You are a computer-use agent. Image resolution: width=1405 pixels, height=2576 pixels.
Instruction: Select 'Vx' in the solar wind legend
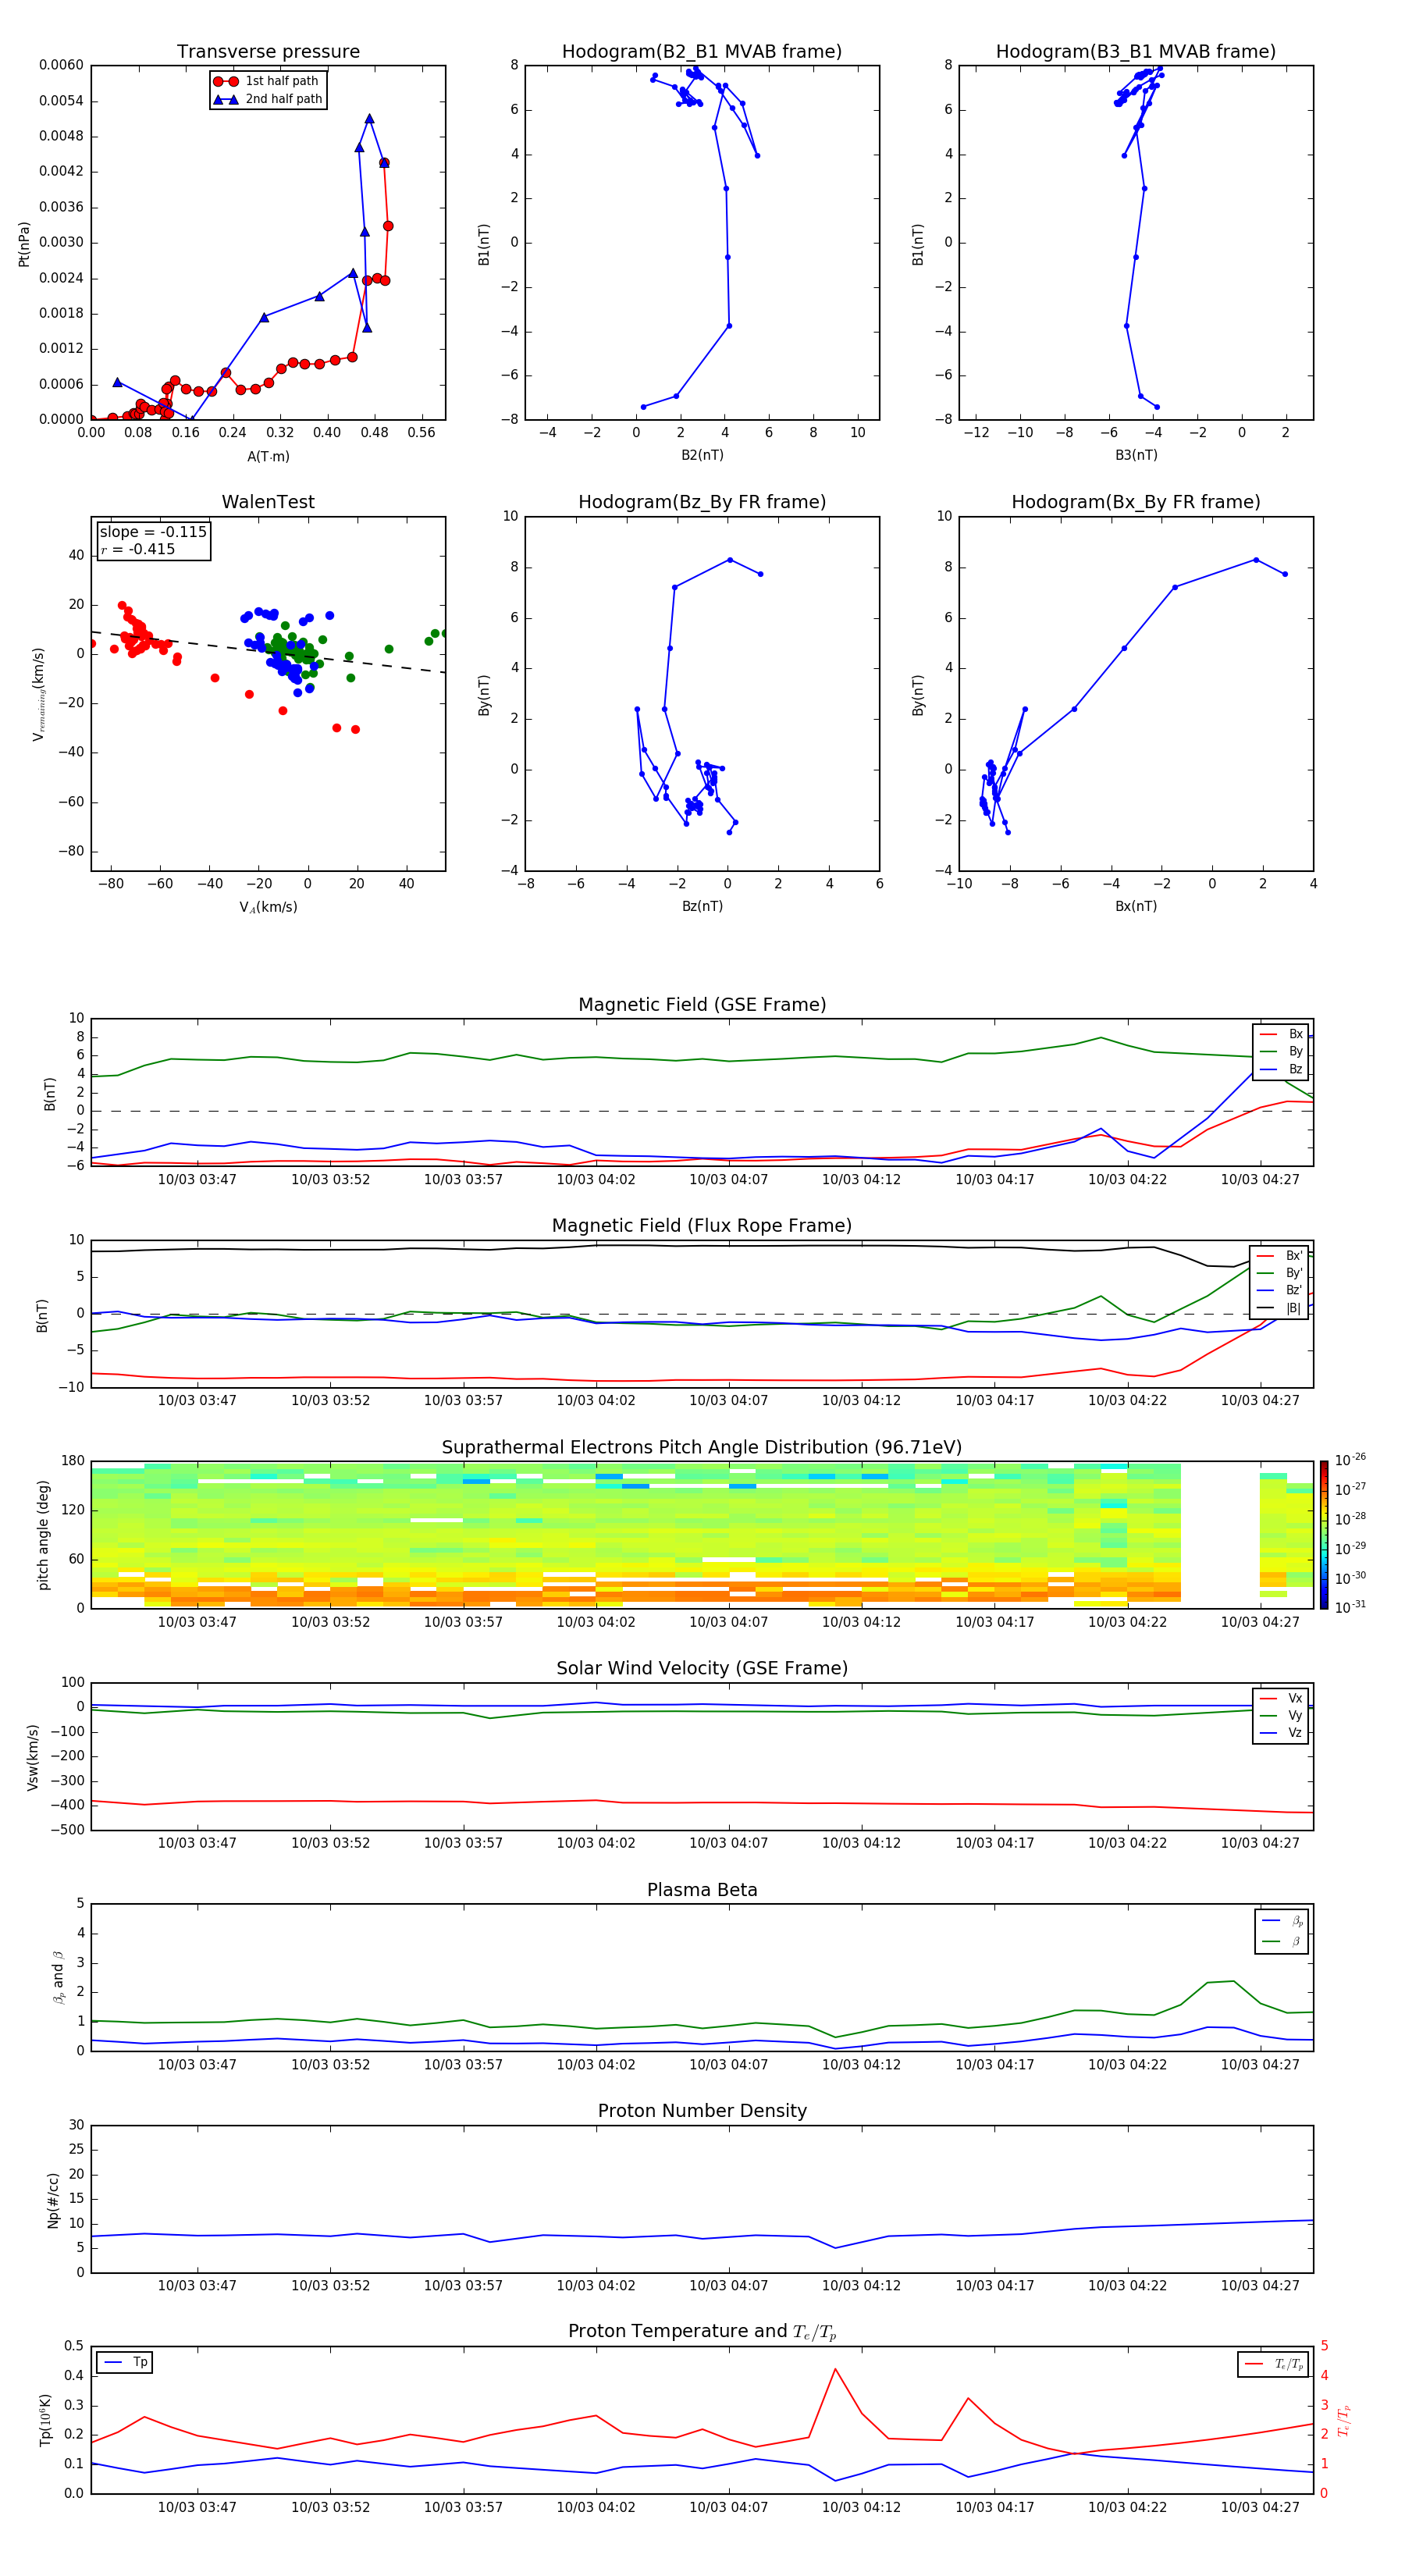[x=1282, y=1698]
